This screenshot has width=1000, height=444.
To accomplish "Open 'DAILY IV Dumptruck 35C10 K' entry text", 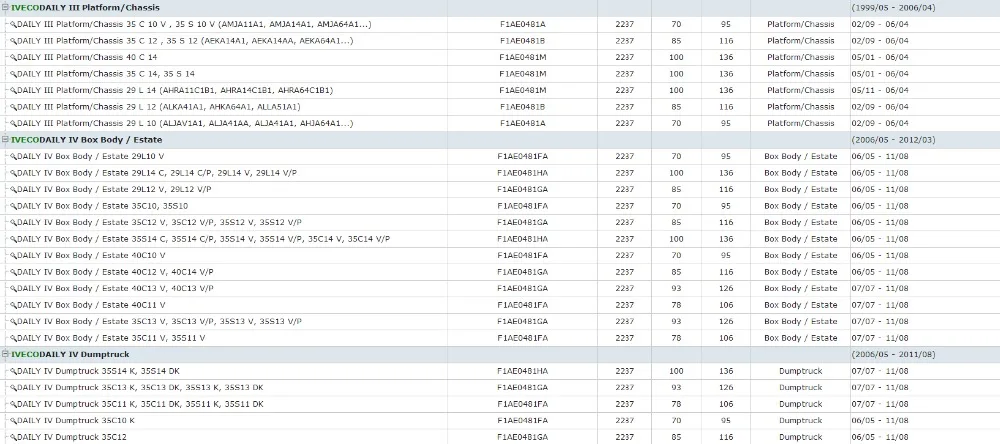I will click(x=76, y=421).
